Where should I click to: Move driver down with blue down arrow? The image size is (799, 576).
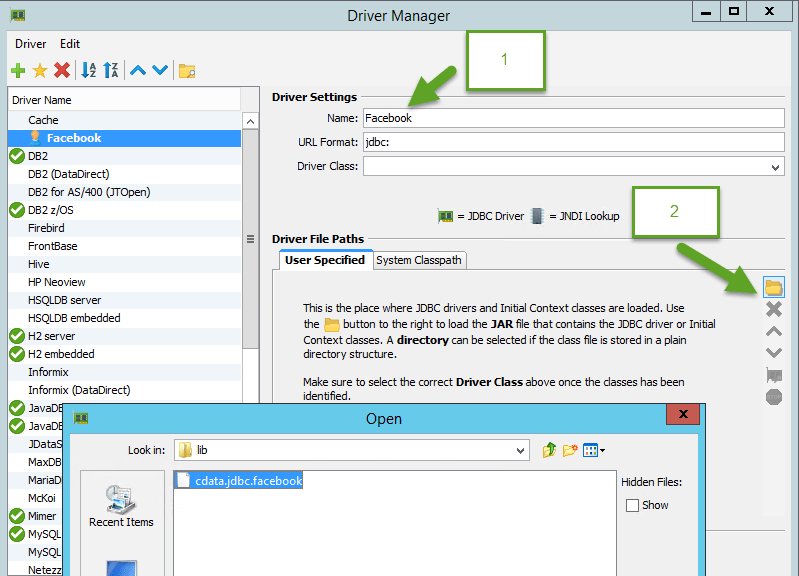click(x=160, y=70)
